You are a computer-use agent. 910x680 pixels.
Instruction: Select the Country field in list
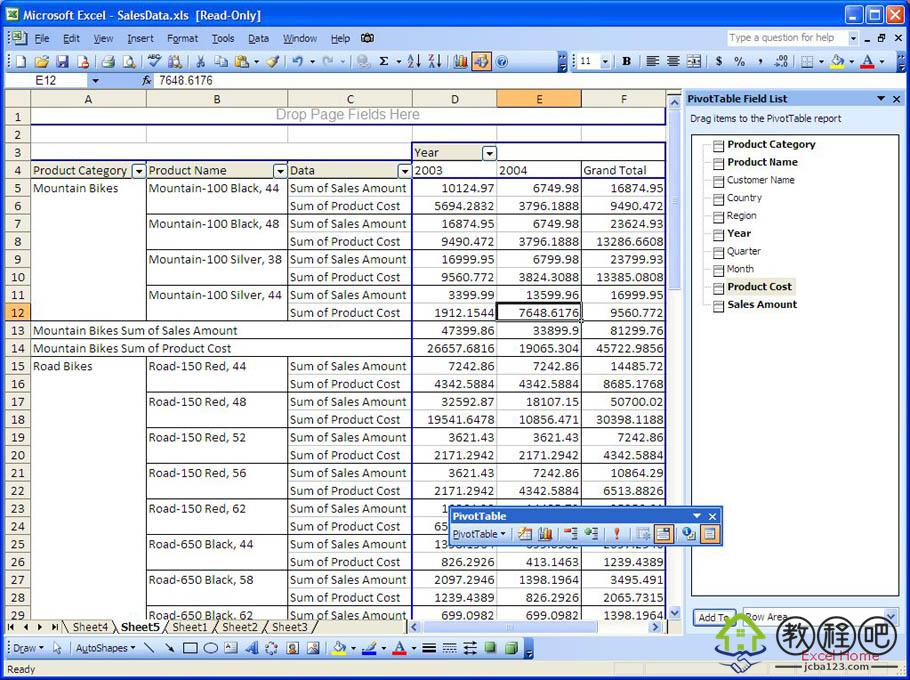tap(744, 198)
